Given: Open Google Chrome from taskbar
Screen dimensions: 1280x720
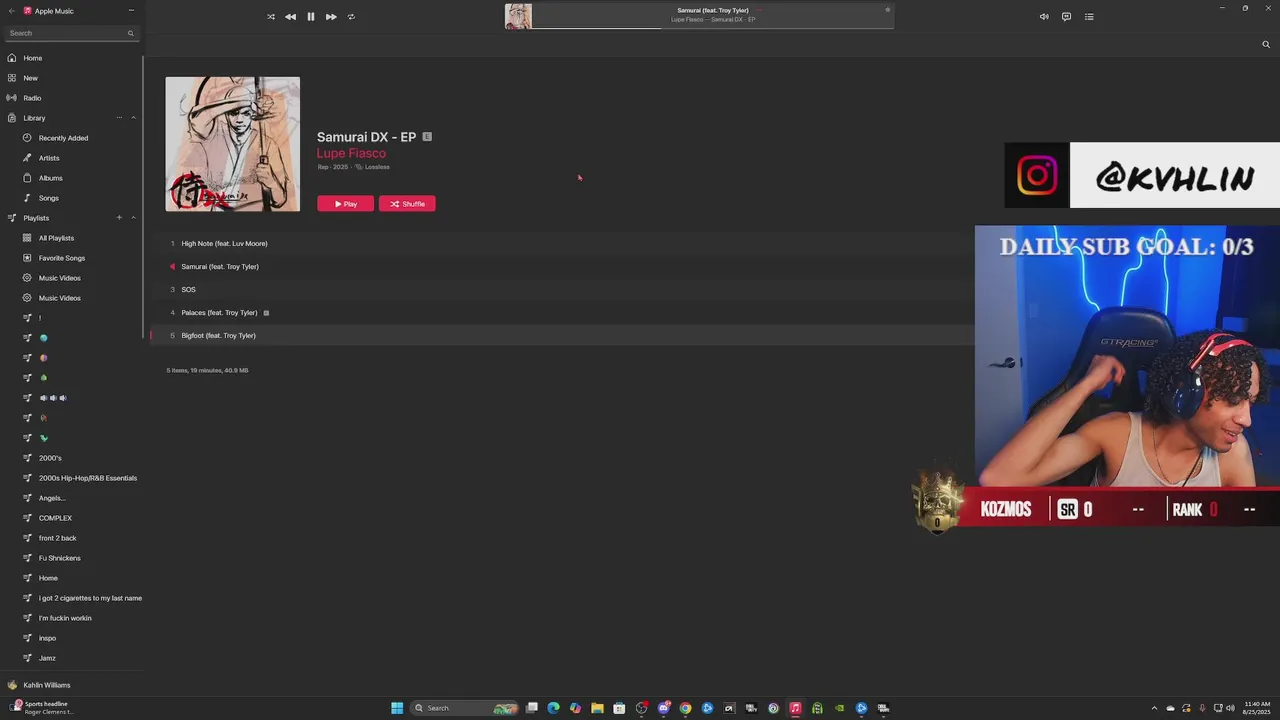Looking at the screenshot, I should coord(685,708).
